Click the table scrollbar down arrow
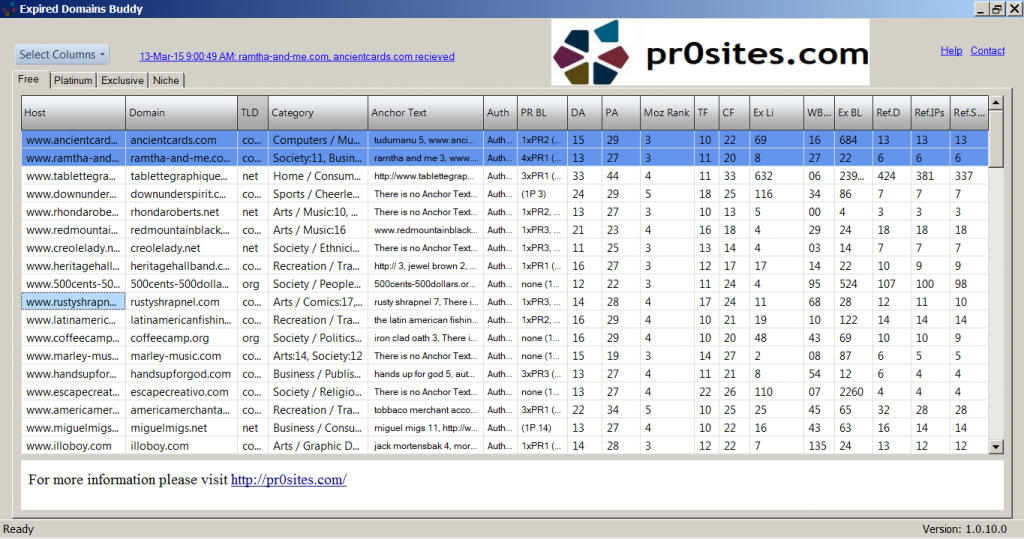Screen dimensions: 1024x539 point(996,447)
